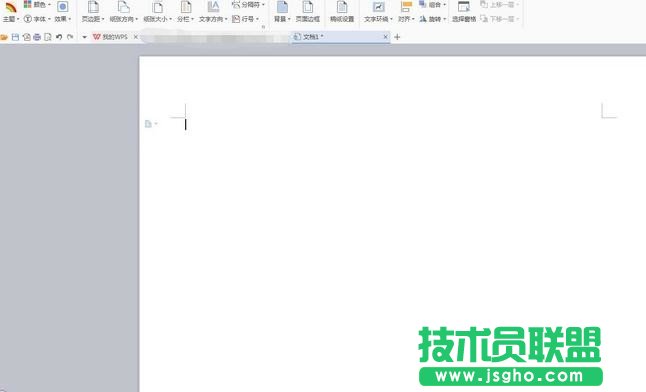Open the 纸张方向 paper orientation options
The image size is (646, 392).
124,12
